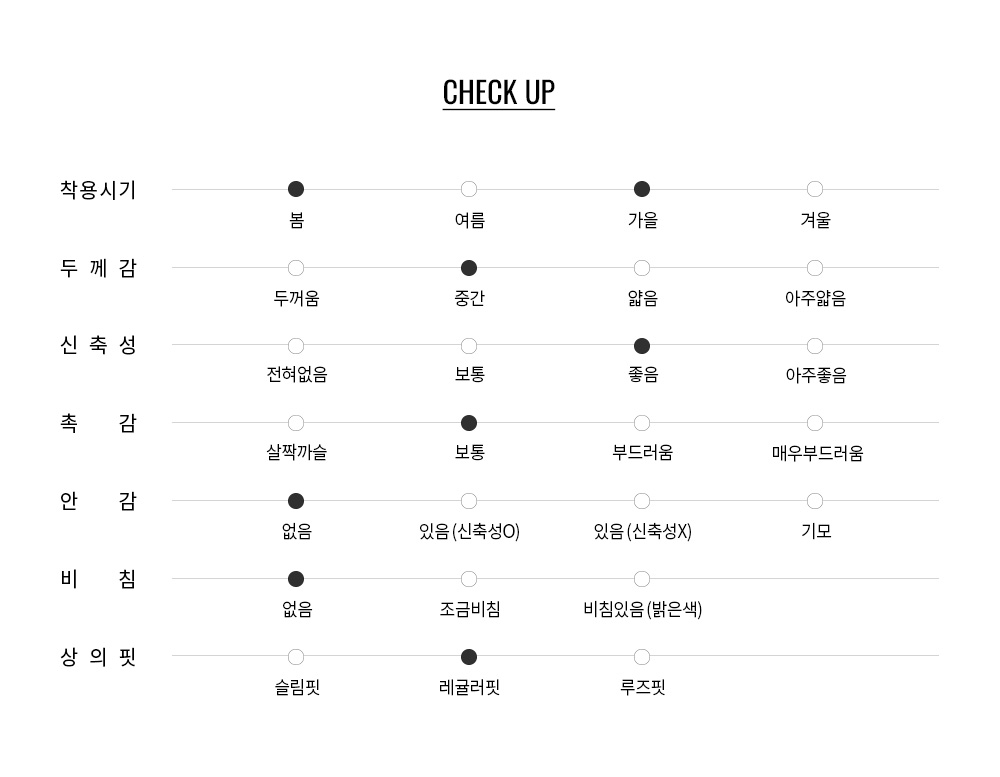This screenshot has height=777, width=1000.
Task: Choose 비침있음 (밝은색) option circle
Action: coord(642,579)
